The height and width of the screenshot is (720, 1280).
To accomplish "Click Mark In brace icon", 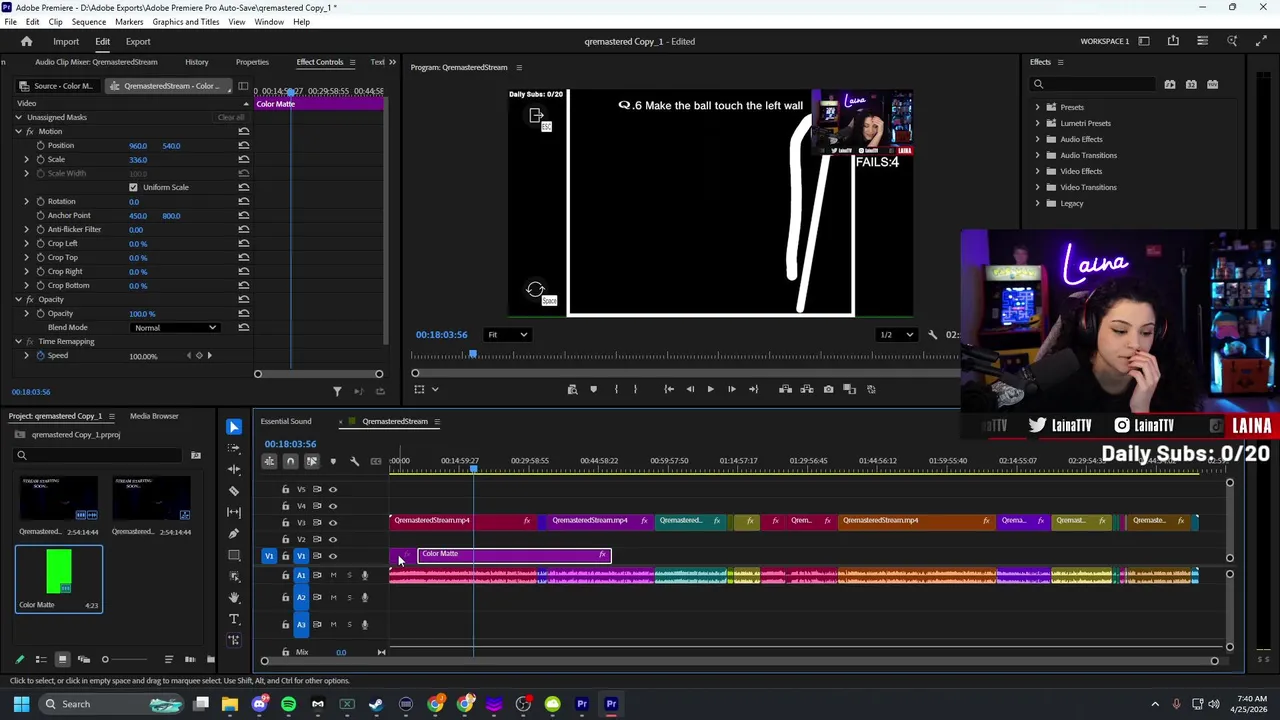I will (616, 389).
